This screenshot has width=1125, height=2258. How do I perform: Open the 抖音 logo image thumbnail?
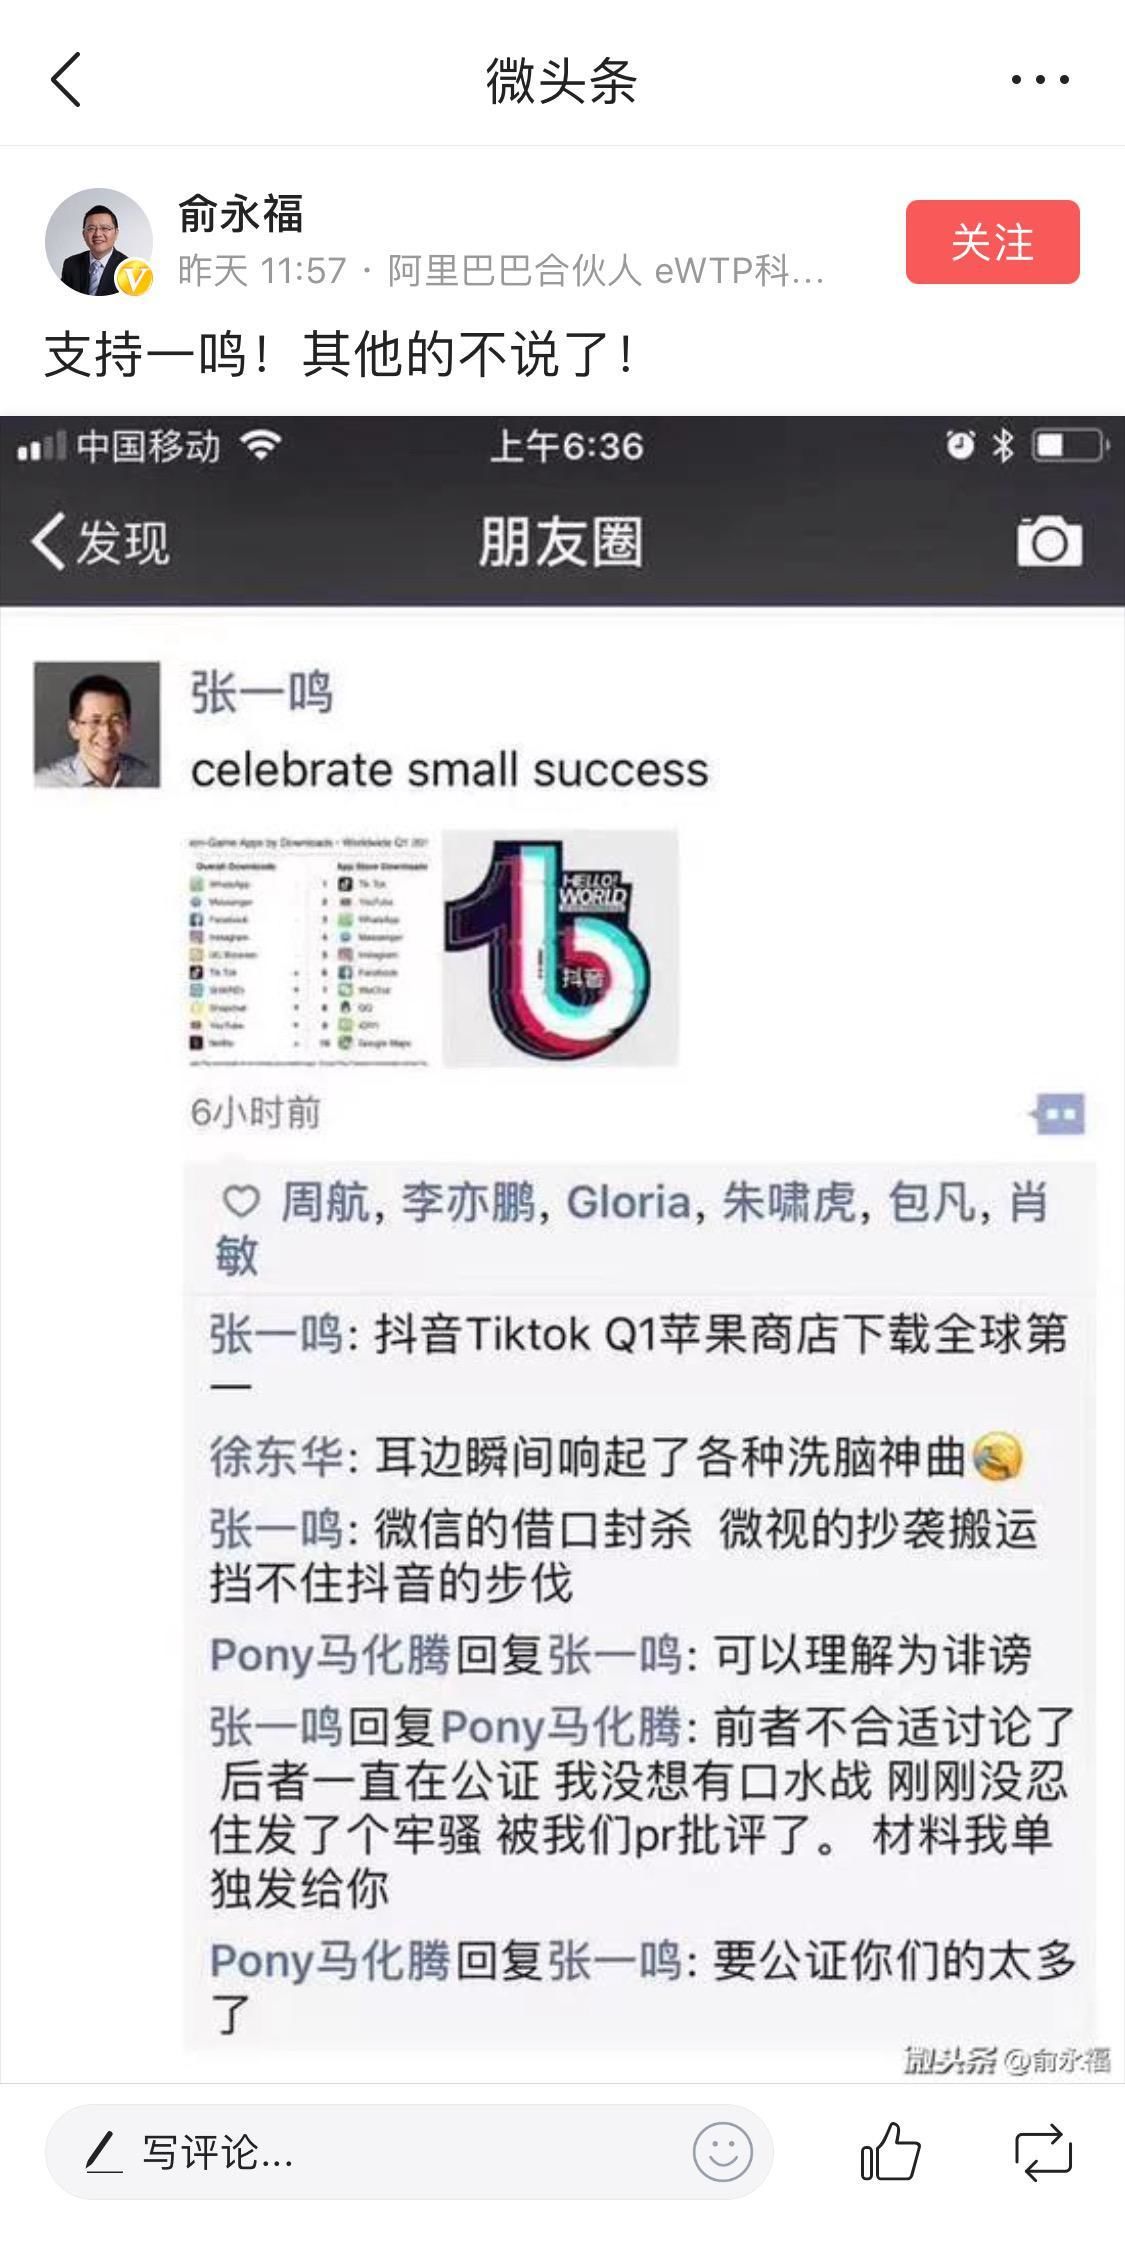560,948
